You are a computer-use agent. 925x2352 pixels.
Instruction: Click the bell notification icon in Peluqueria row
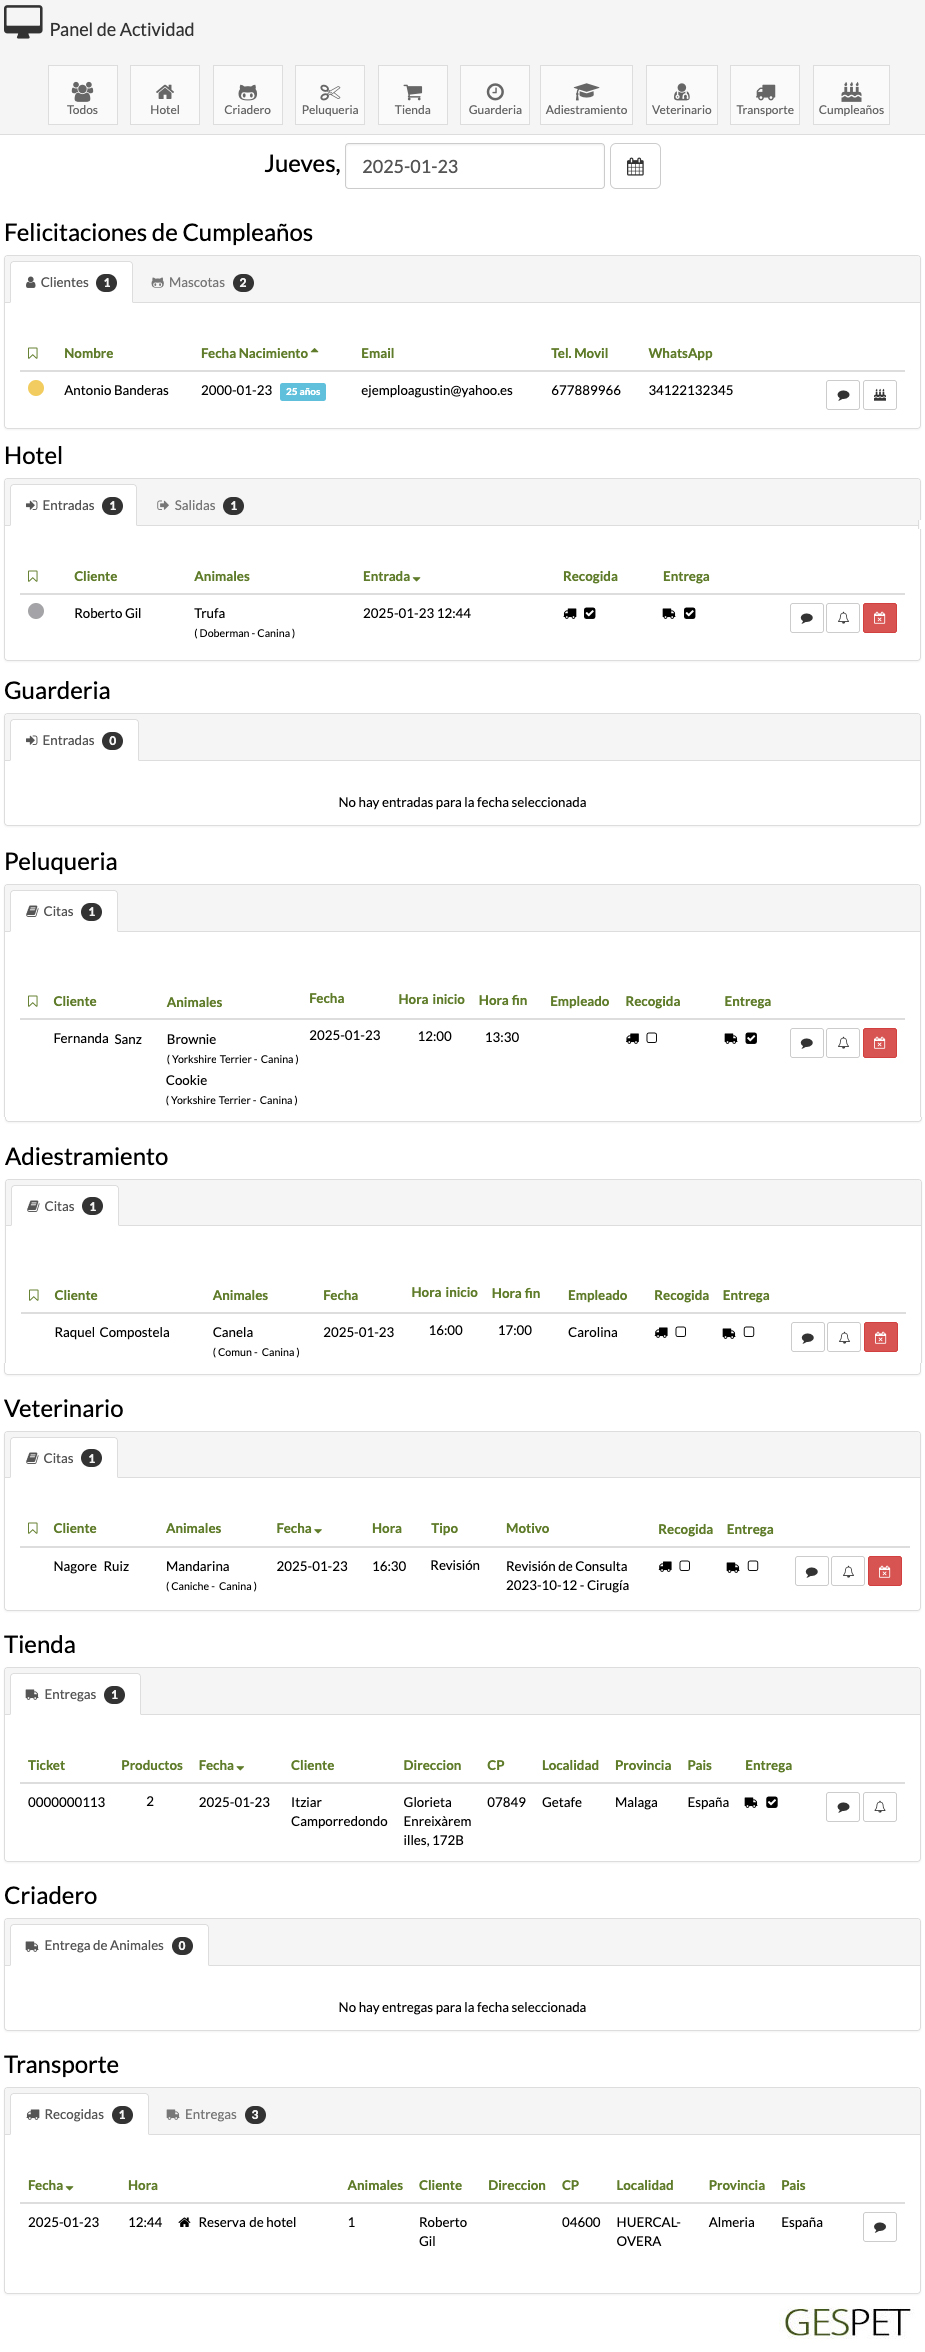tap(843, 1043)
